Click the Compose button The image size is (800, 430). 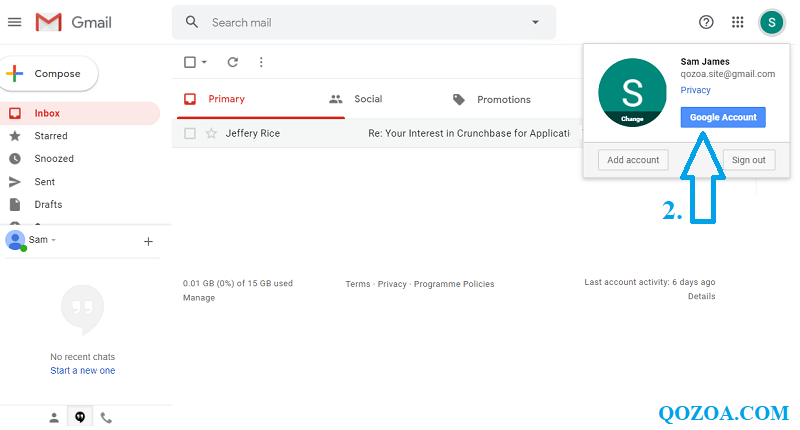coord(48,73)
